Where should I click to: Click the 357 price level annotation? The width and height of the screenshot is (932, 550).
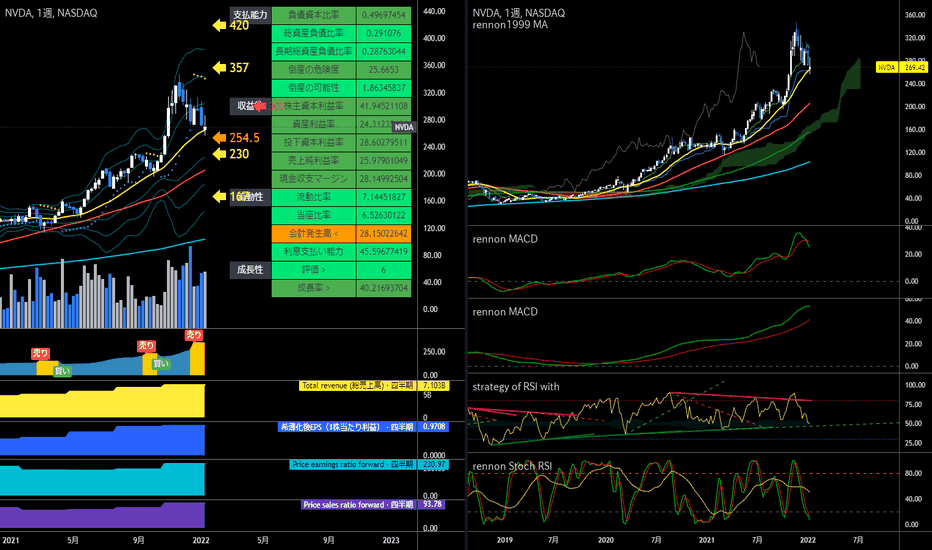point(231,68)
